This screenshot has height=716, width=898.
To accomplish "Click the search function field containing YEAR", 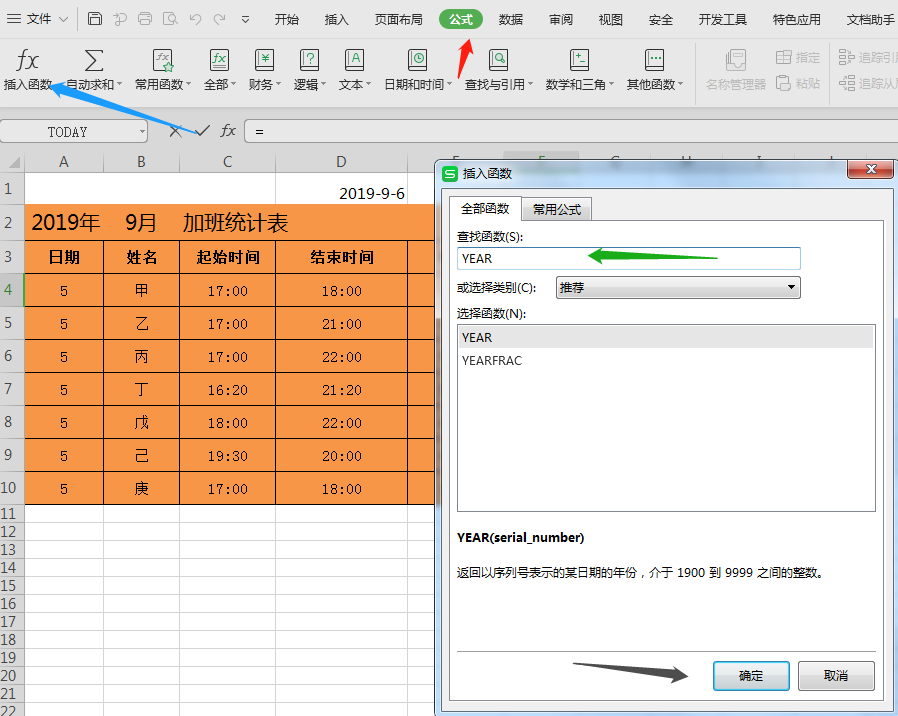I will click(x=628, y=258).
